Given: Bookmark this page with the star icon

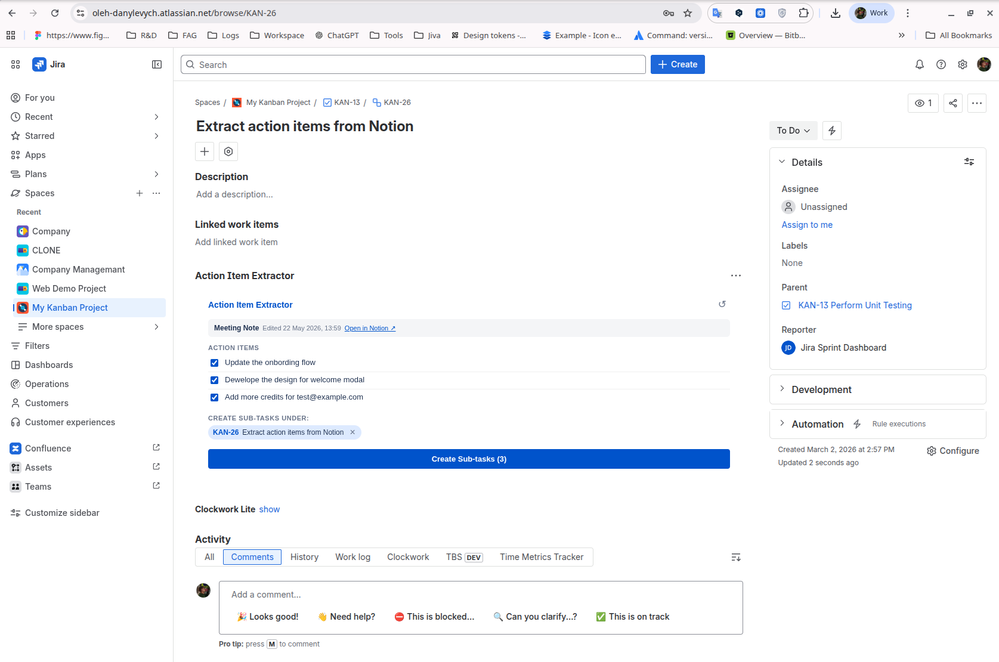Looking at the screenshot, I should 687,13.
